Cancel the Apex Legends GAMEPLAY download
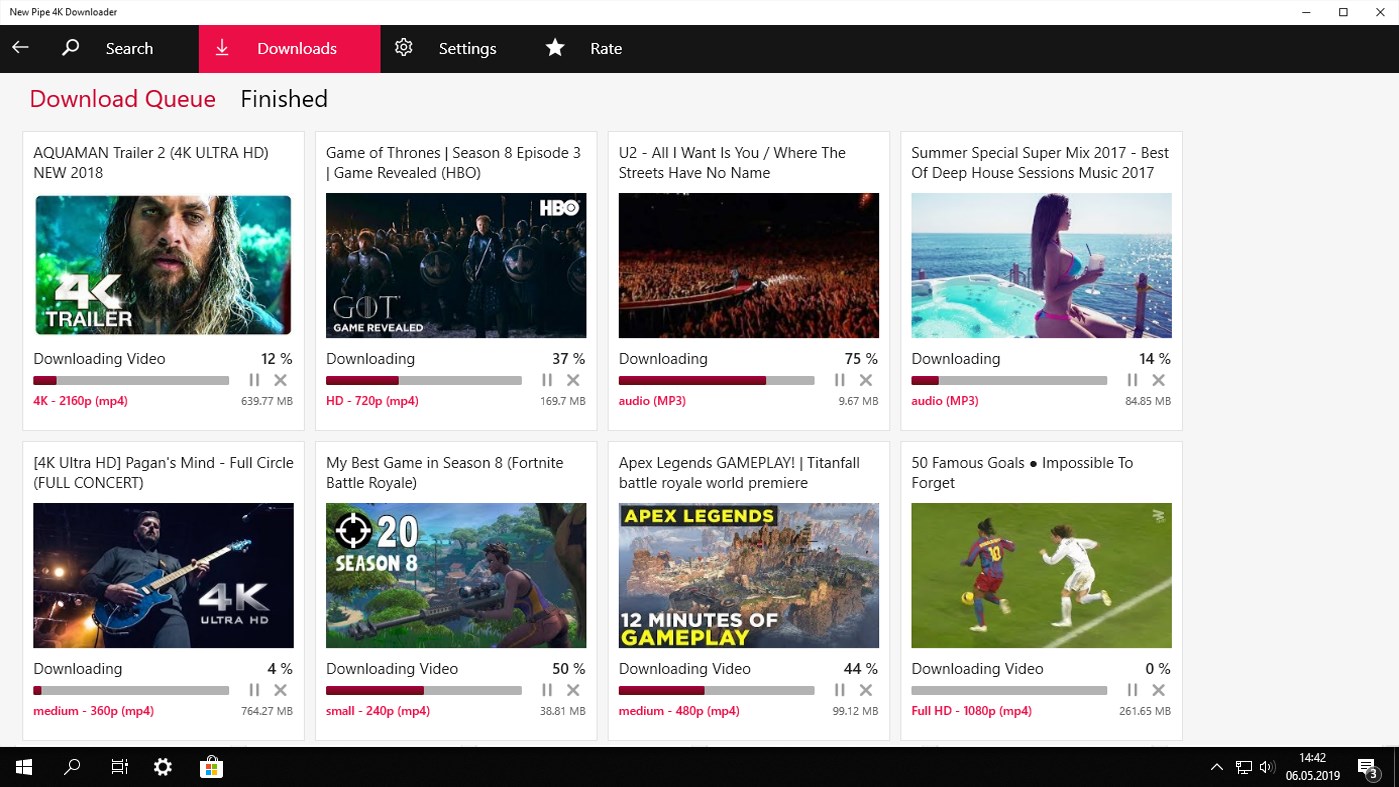1399x787 pixels. (866, 690)
